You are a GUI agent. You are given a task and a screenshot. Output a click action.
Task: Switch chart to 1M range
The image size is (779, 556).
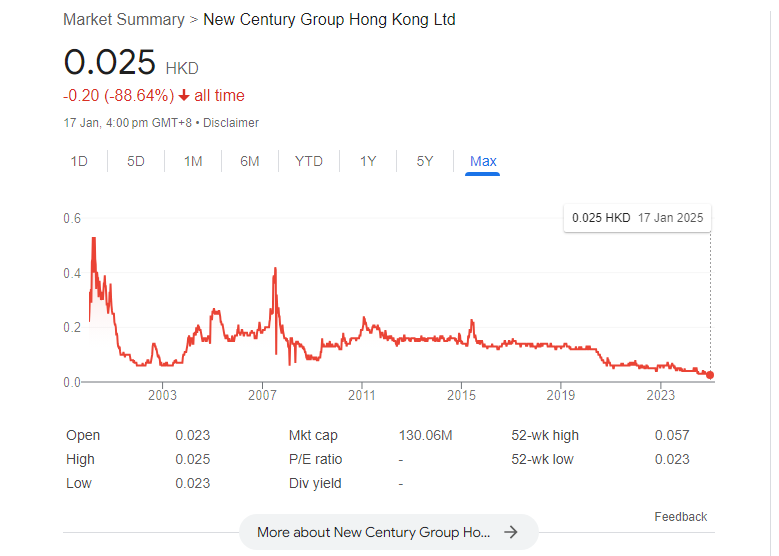click(x=193, y=161)
